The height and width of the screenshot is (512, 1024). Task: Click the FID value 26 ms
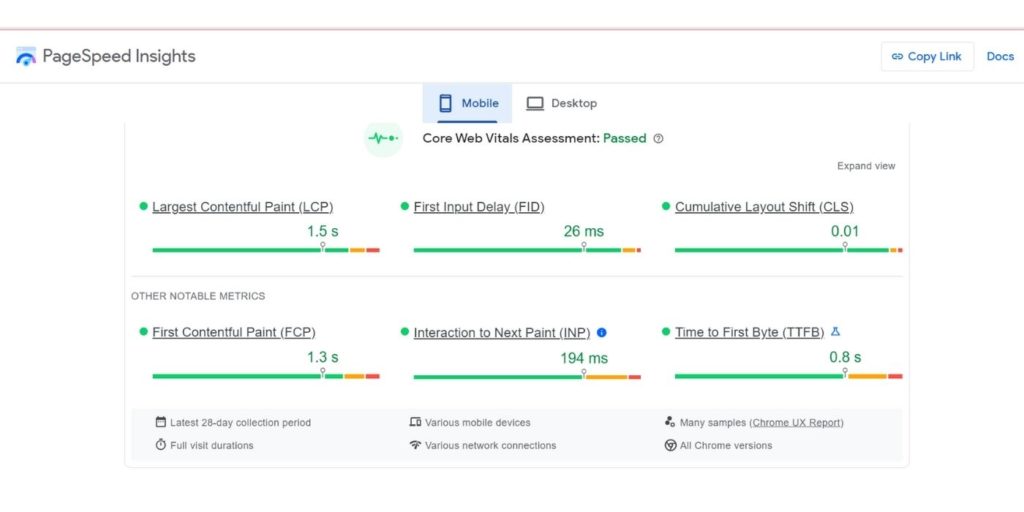[x=584, y=231]
